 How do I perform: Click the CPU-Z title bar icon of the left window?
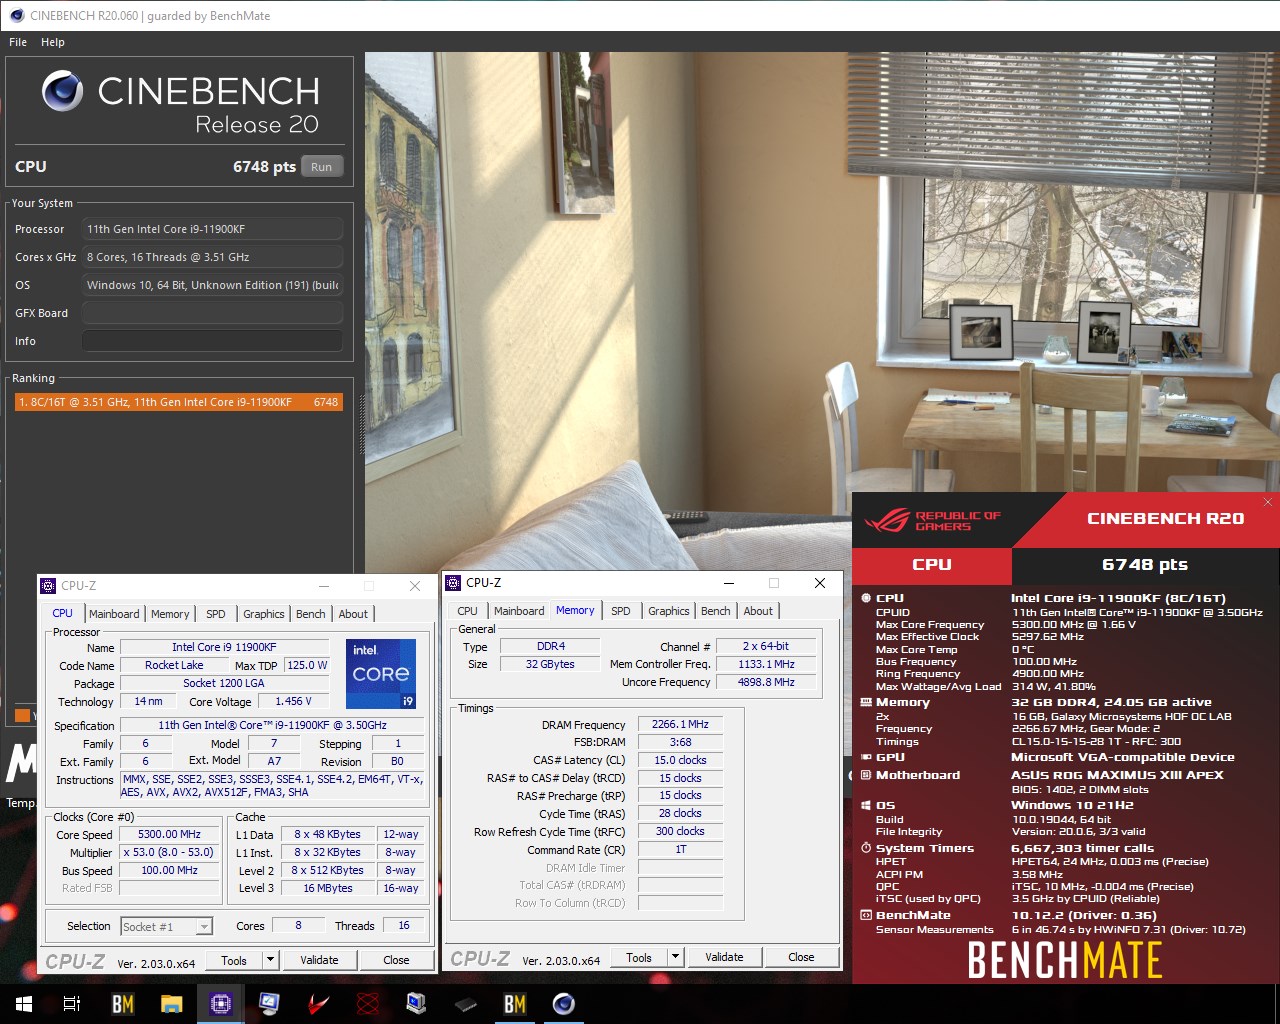tap(48, 585)
